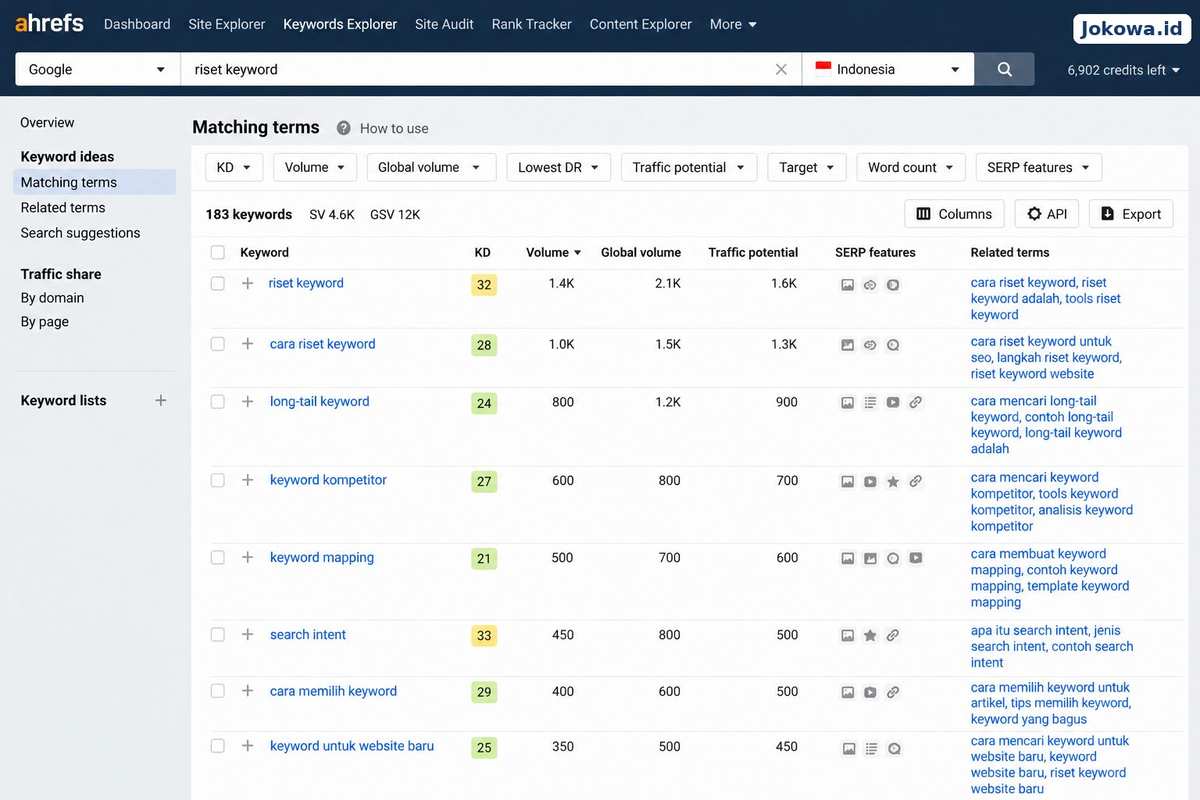This screenshot has height=800, width=1200.
Task: Add 'riset keyword' to a list with plus icon
Action: [247, 283]
